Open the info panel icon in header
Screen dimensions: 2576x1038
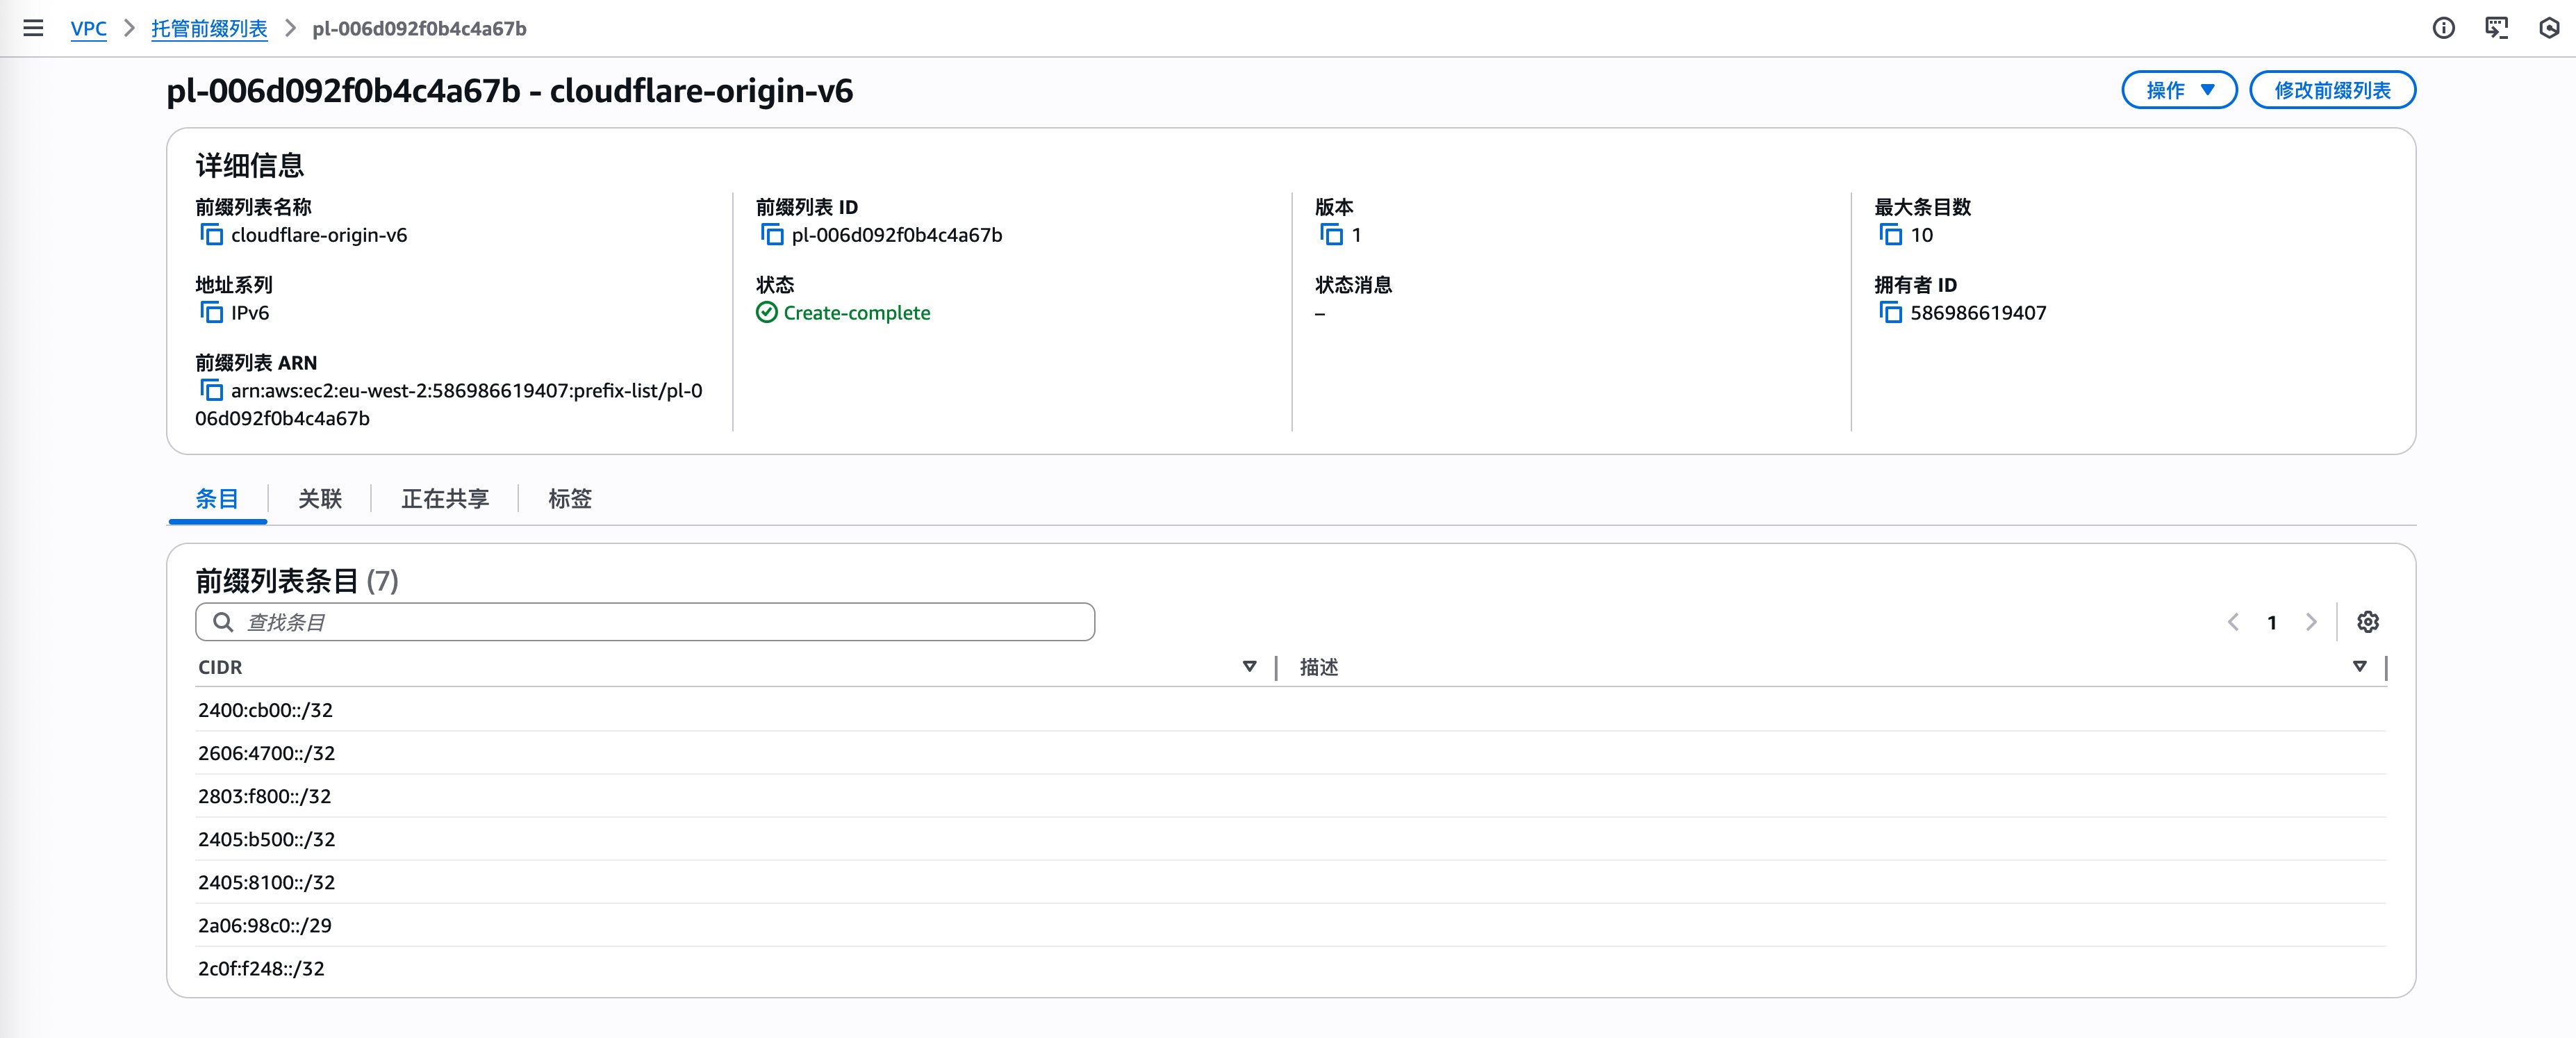2443,28
